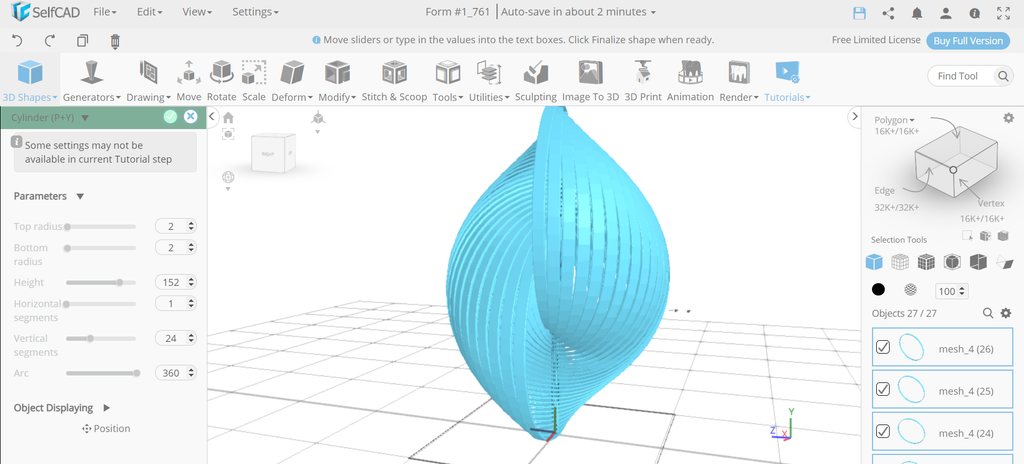Click the Position button
Image resolution: width=1024 pixels, height=464 pixels.
tap(106, 429)
